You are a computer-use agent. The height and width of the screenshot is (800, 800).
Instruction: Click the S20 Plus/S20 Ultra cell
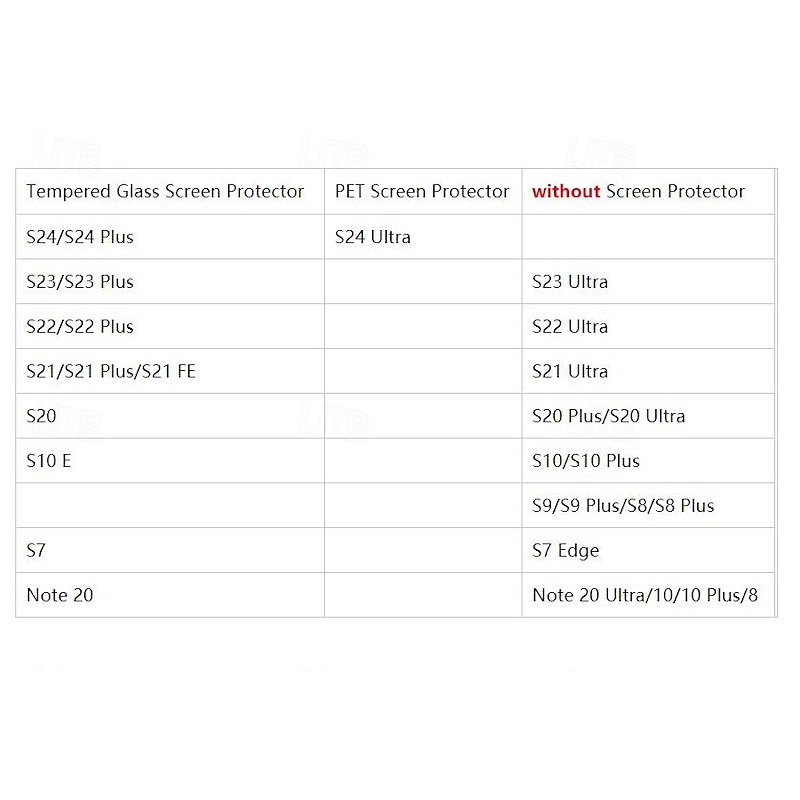pos(608,416)
